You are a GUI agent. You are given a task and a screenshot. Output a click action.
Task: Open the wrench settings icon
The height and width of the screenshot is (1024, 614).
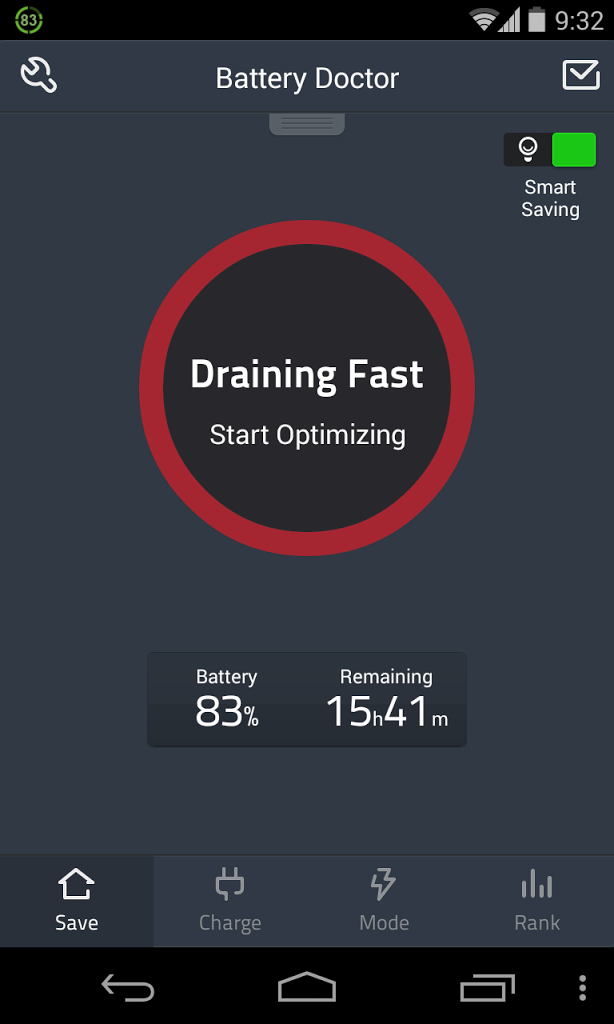pos(39,75)
